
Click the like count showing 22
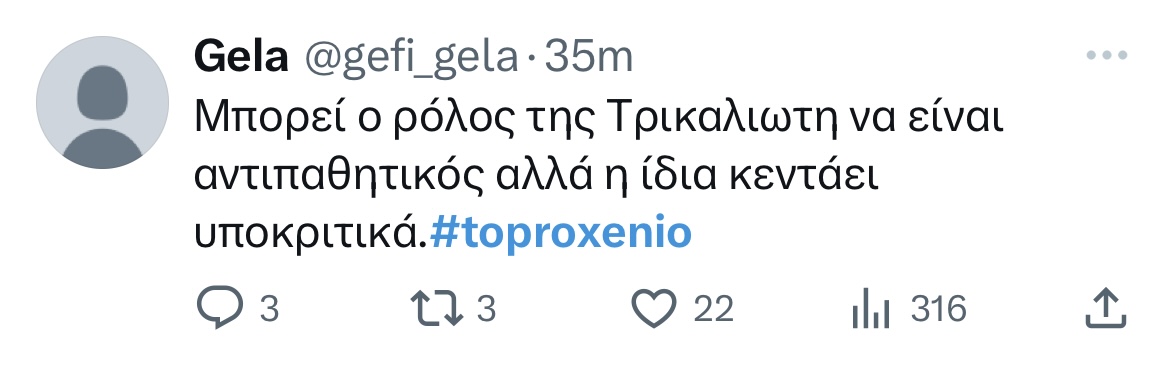713,309
